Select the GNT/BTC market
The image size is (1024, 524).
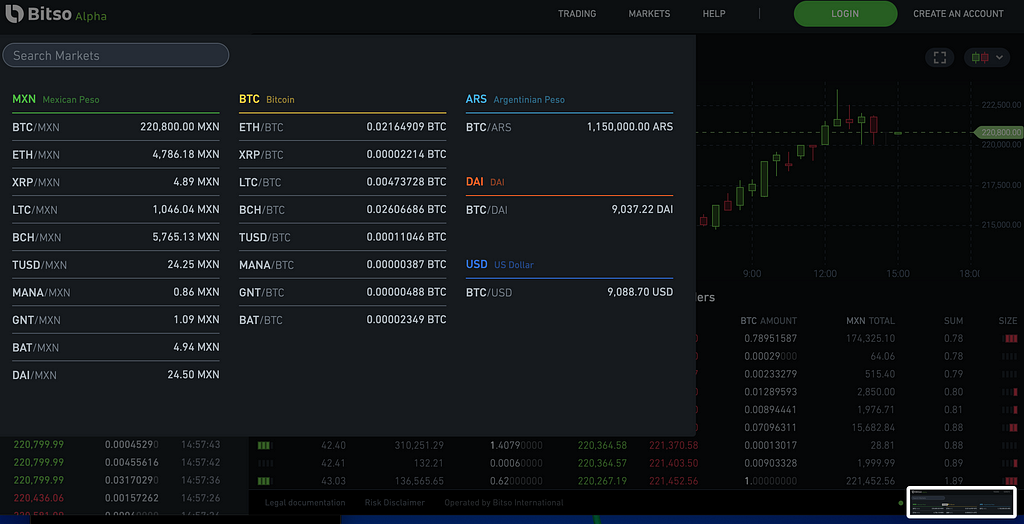[342, 292]
